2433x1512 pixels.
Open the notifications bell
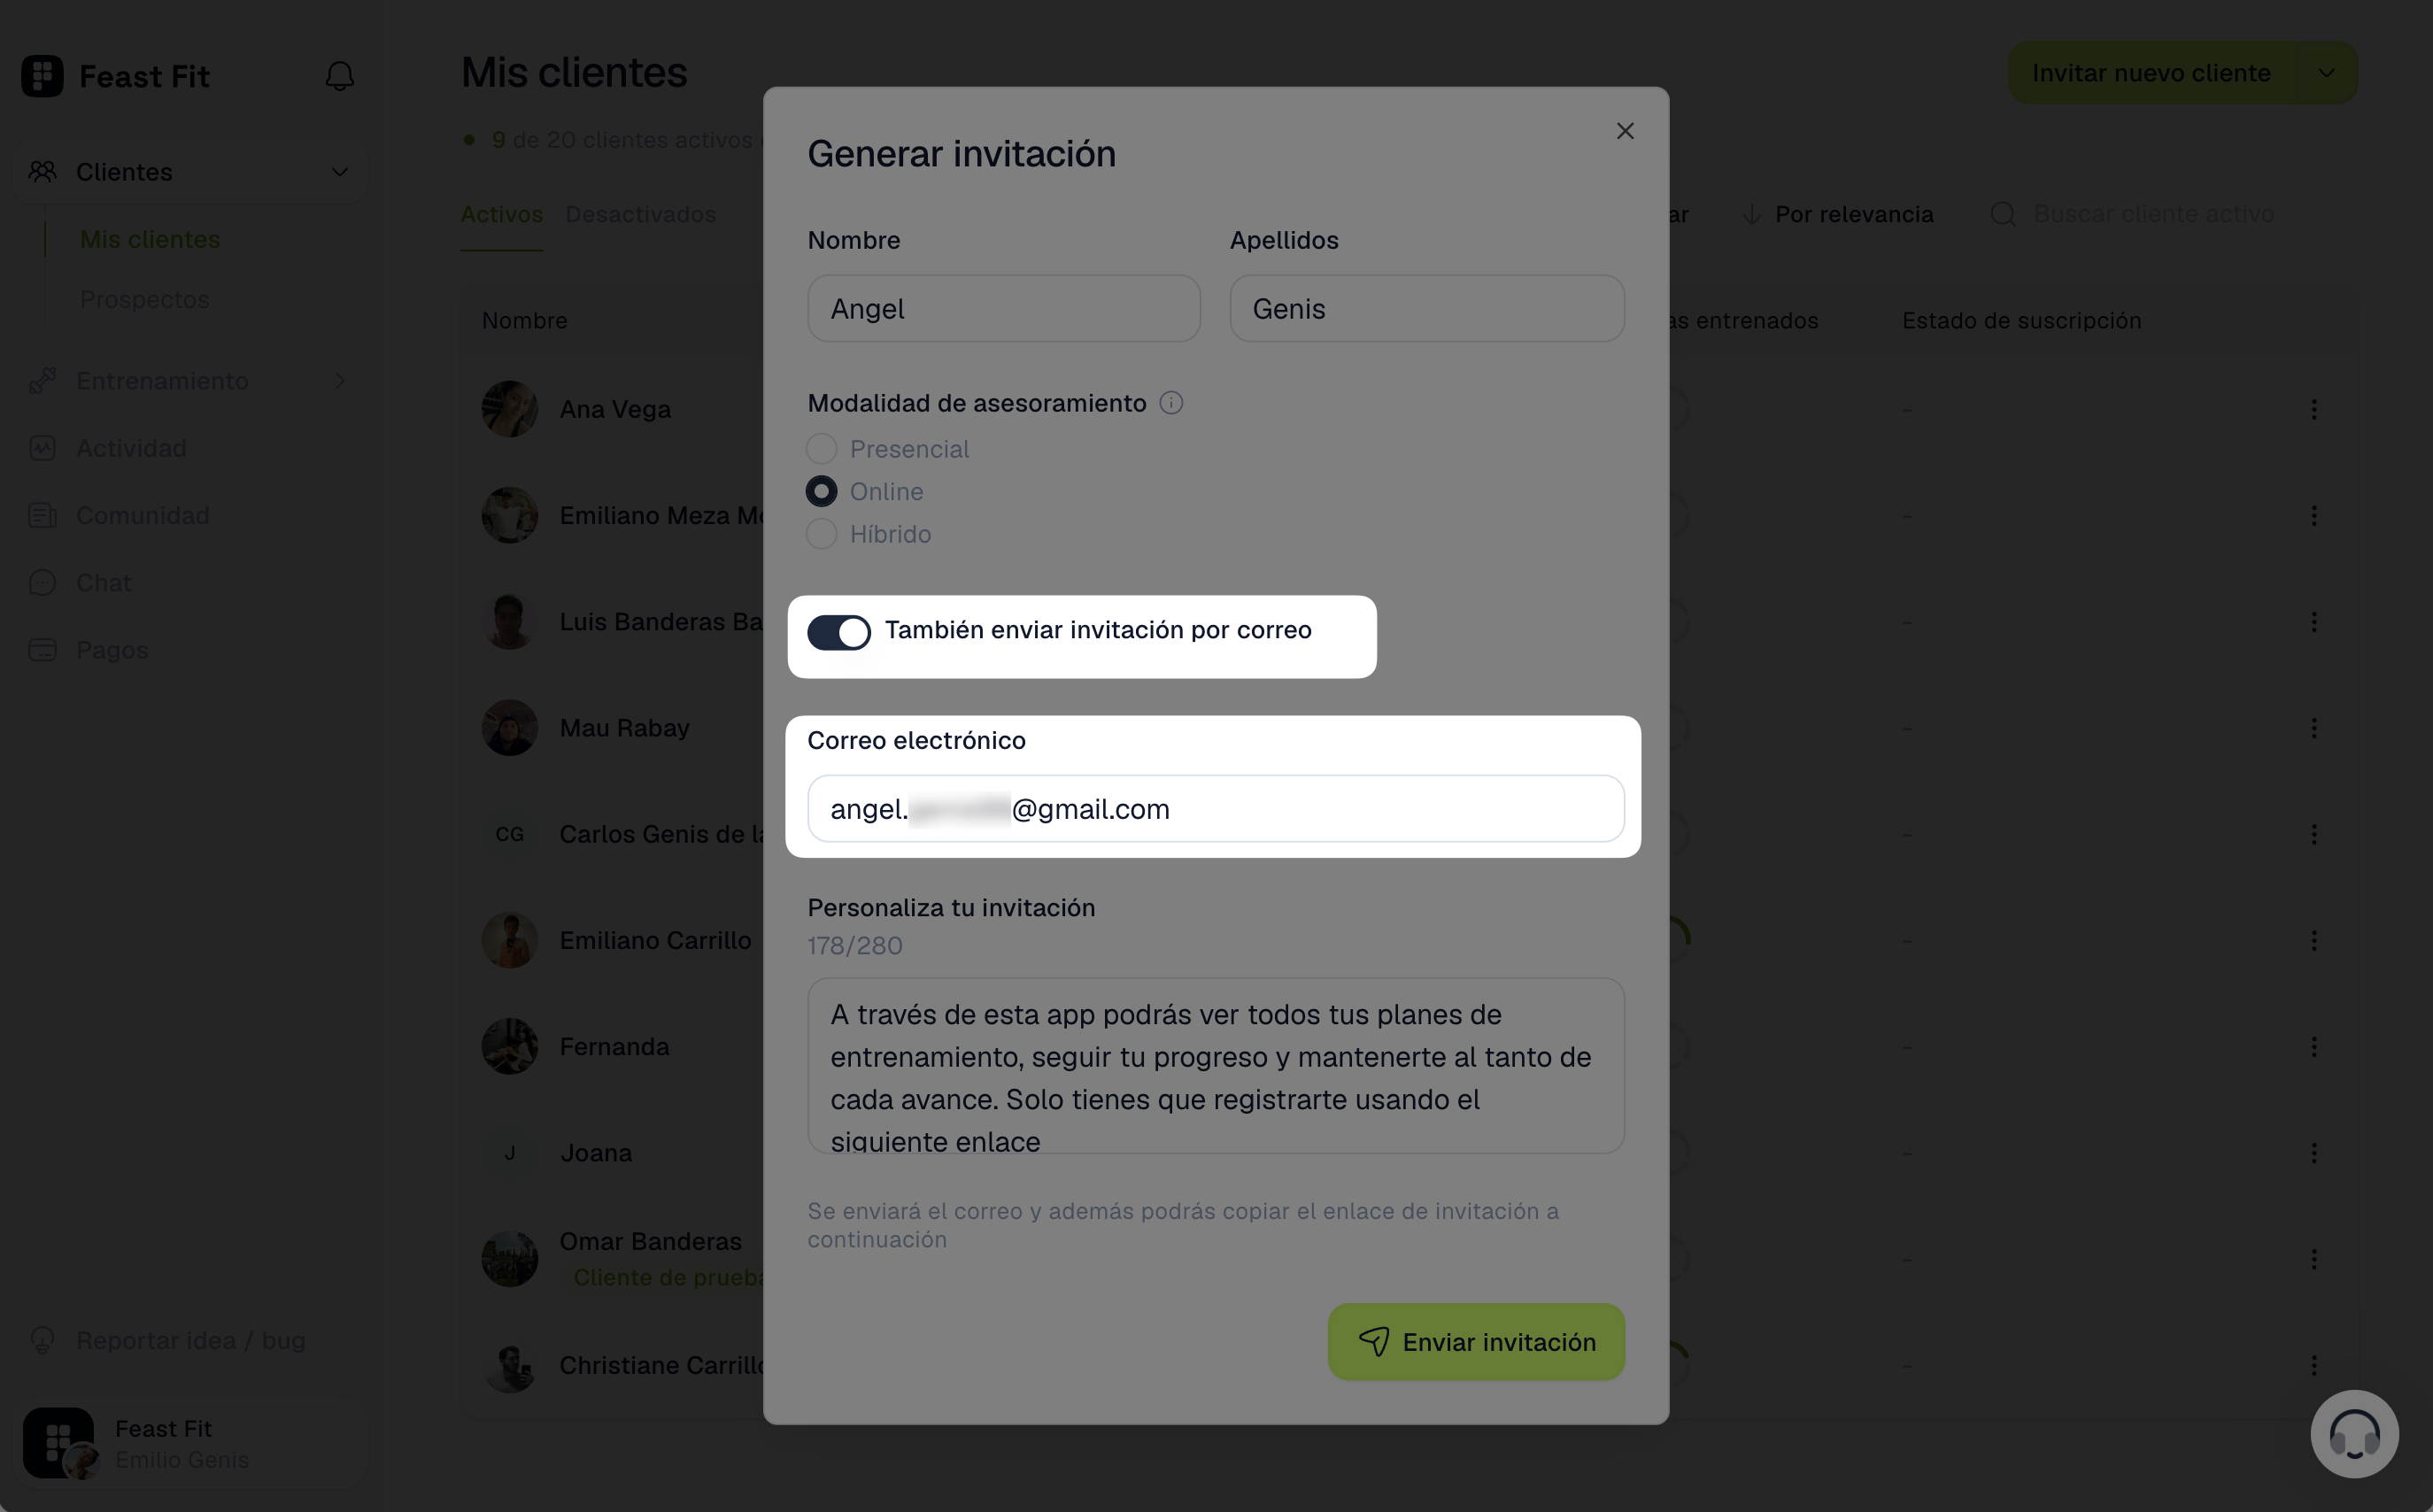[340, 76]
